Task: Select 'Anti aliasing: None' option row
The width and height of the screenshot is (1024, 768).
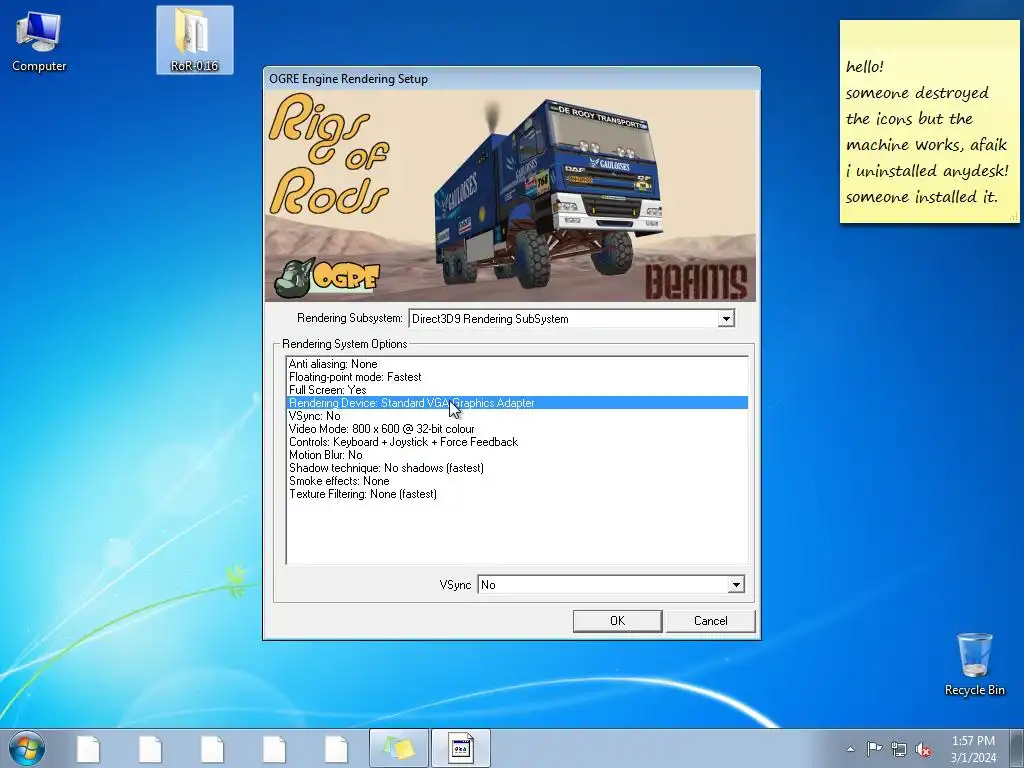Action: click(x=517, y=364)
